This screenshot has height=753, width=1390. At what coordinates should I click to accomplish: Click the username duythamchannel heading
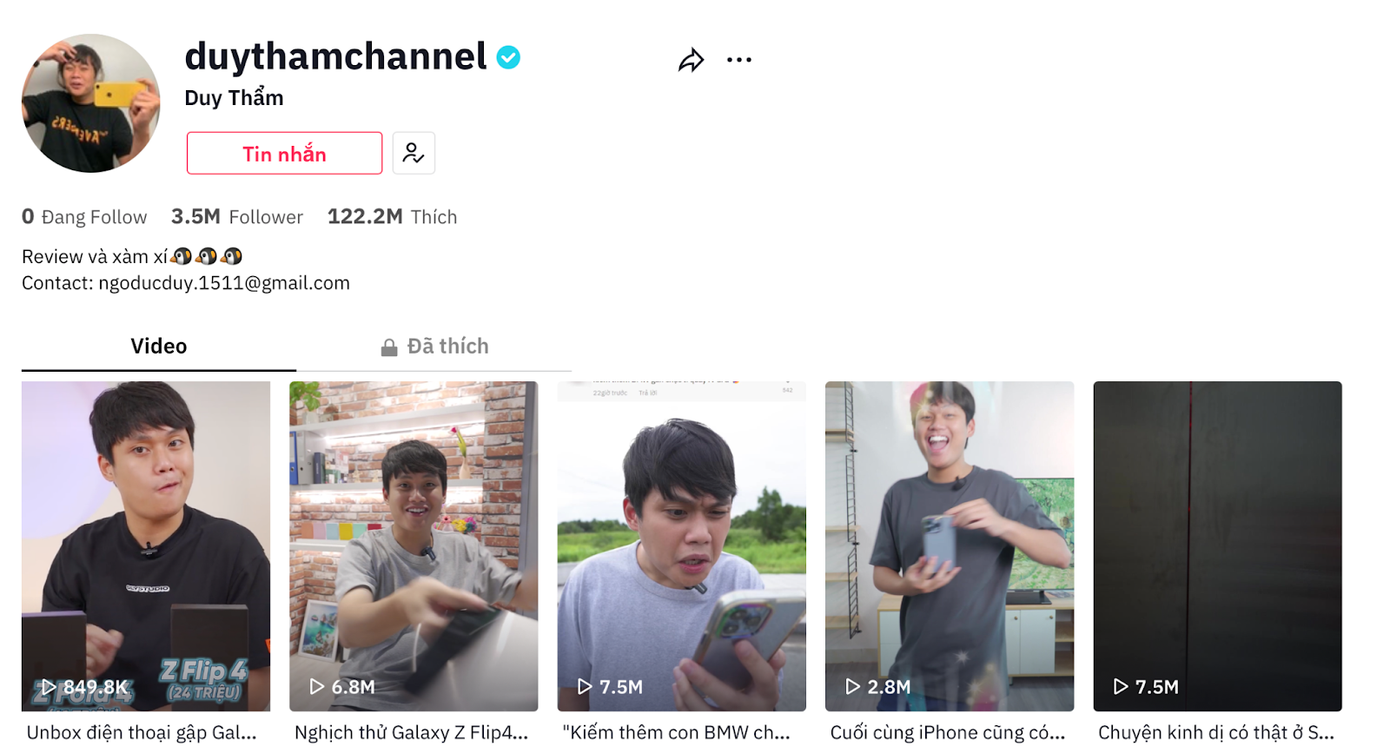335,57
